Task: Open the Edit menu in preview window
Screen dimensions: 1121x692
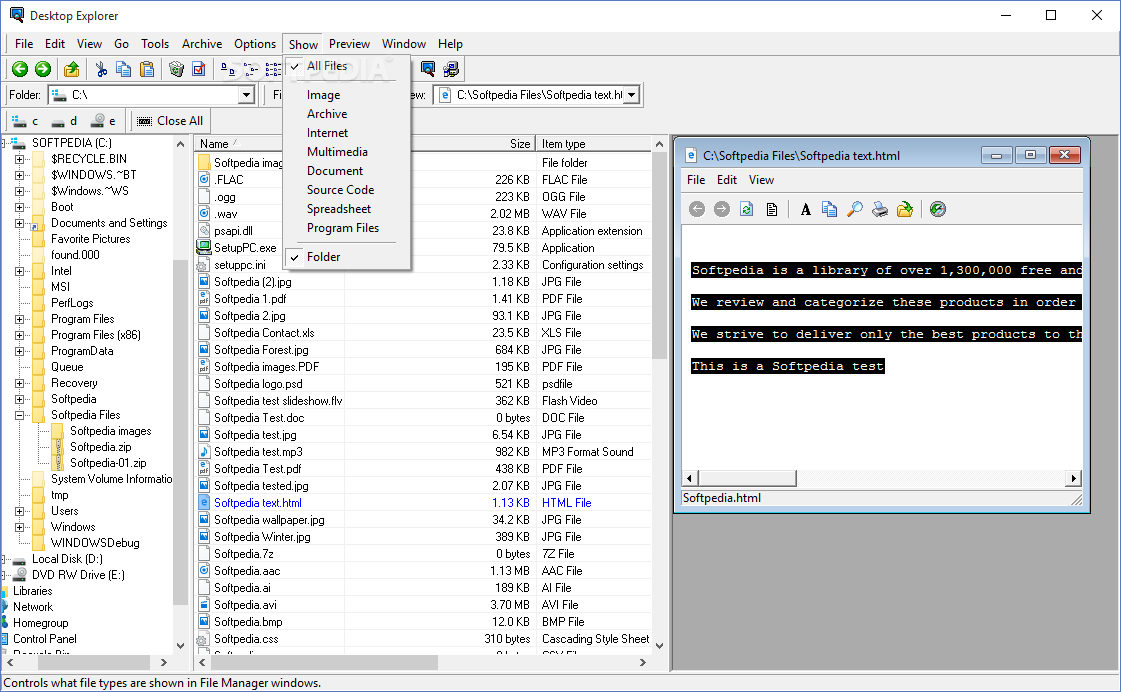Action: 726,180
